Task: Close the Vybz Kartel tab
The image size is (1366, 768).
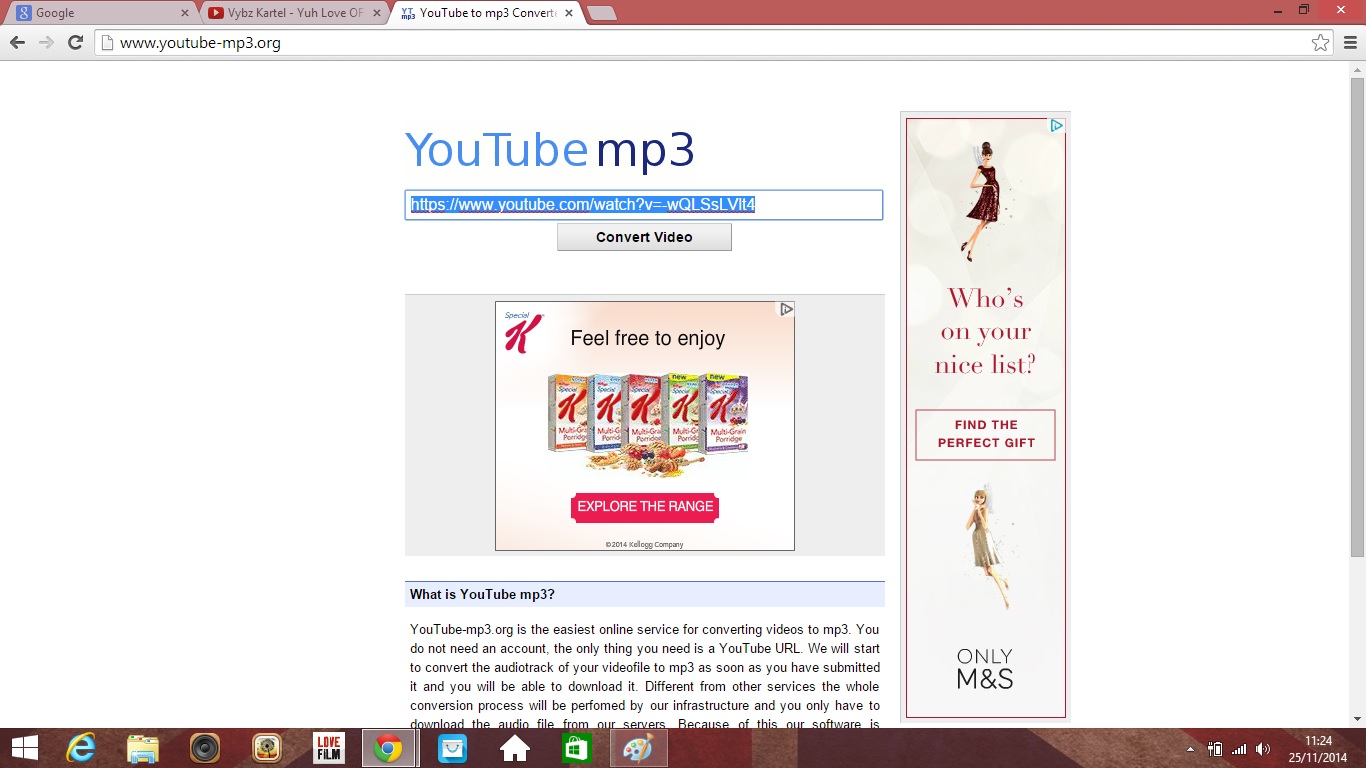Action: pyautogui.click(x=377, y=13)
